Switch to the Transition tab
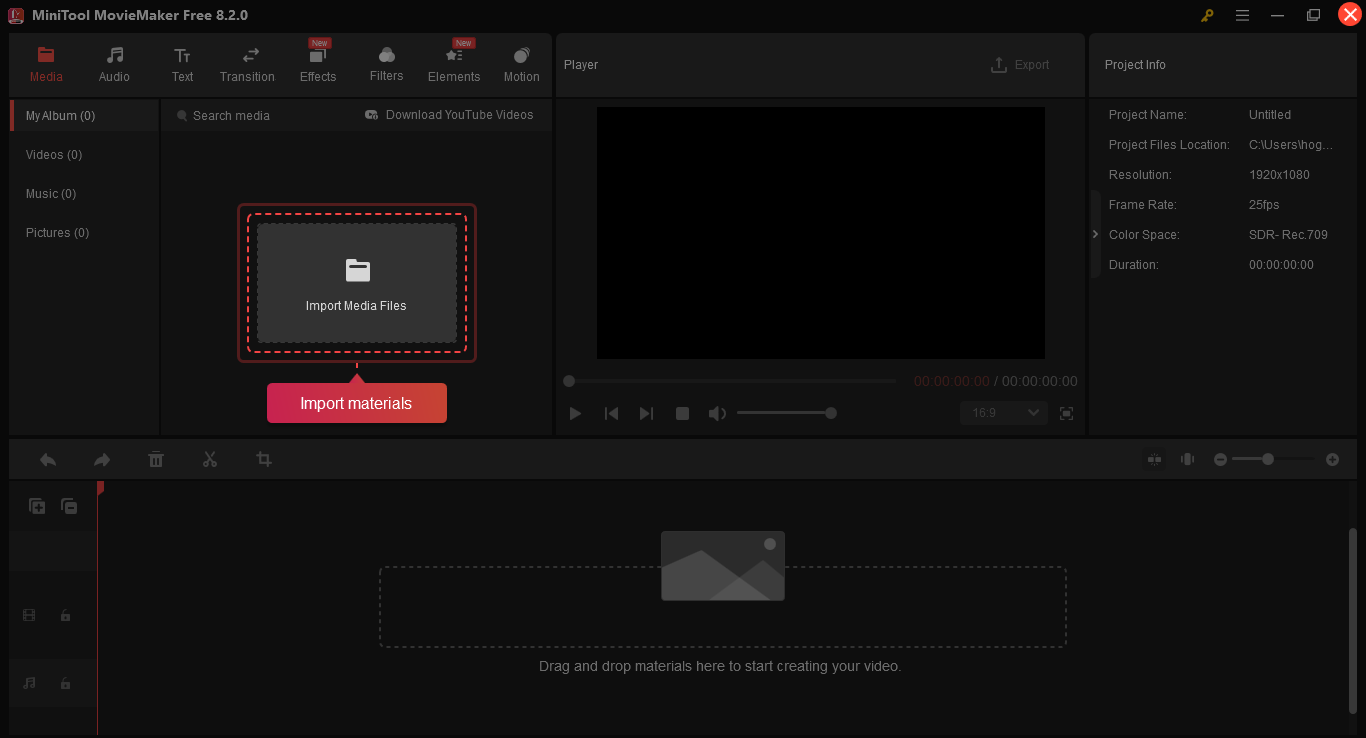Screen dimensions: 1366x738 point(247,65)
